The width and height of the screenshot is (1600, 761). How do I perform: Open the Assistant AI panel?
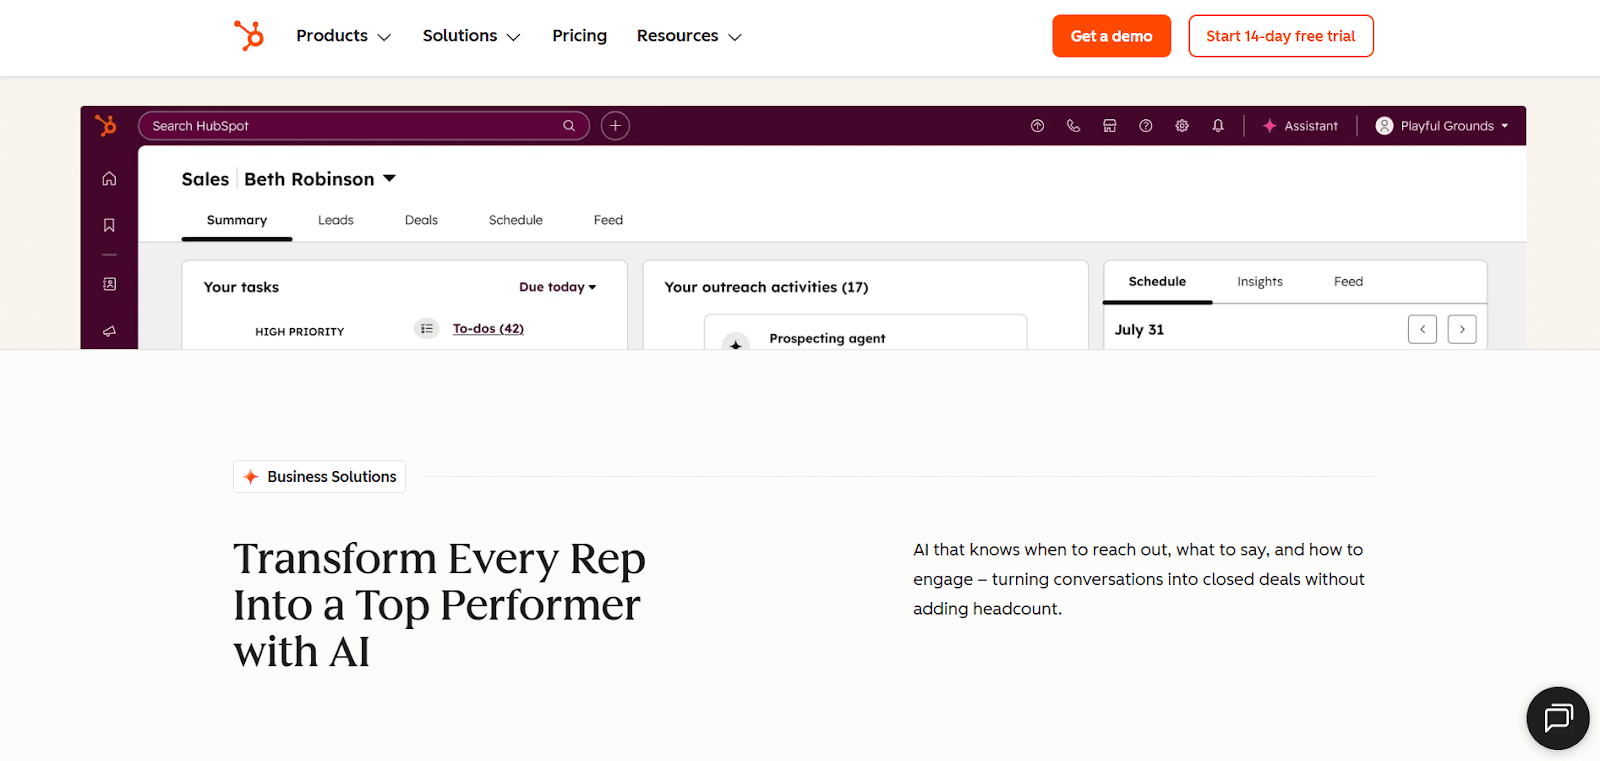click(x=1300, y=126)
